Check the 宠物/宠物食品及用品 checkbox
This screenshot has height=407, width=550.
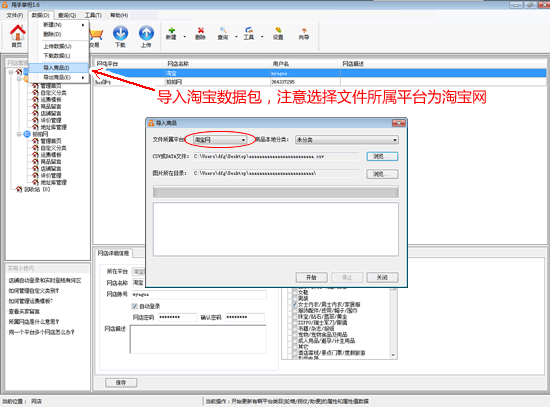[x=295, y=334]
